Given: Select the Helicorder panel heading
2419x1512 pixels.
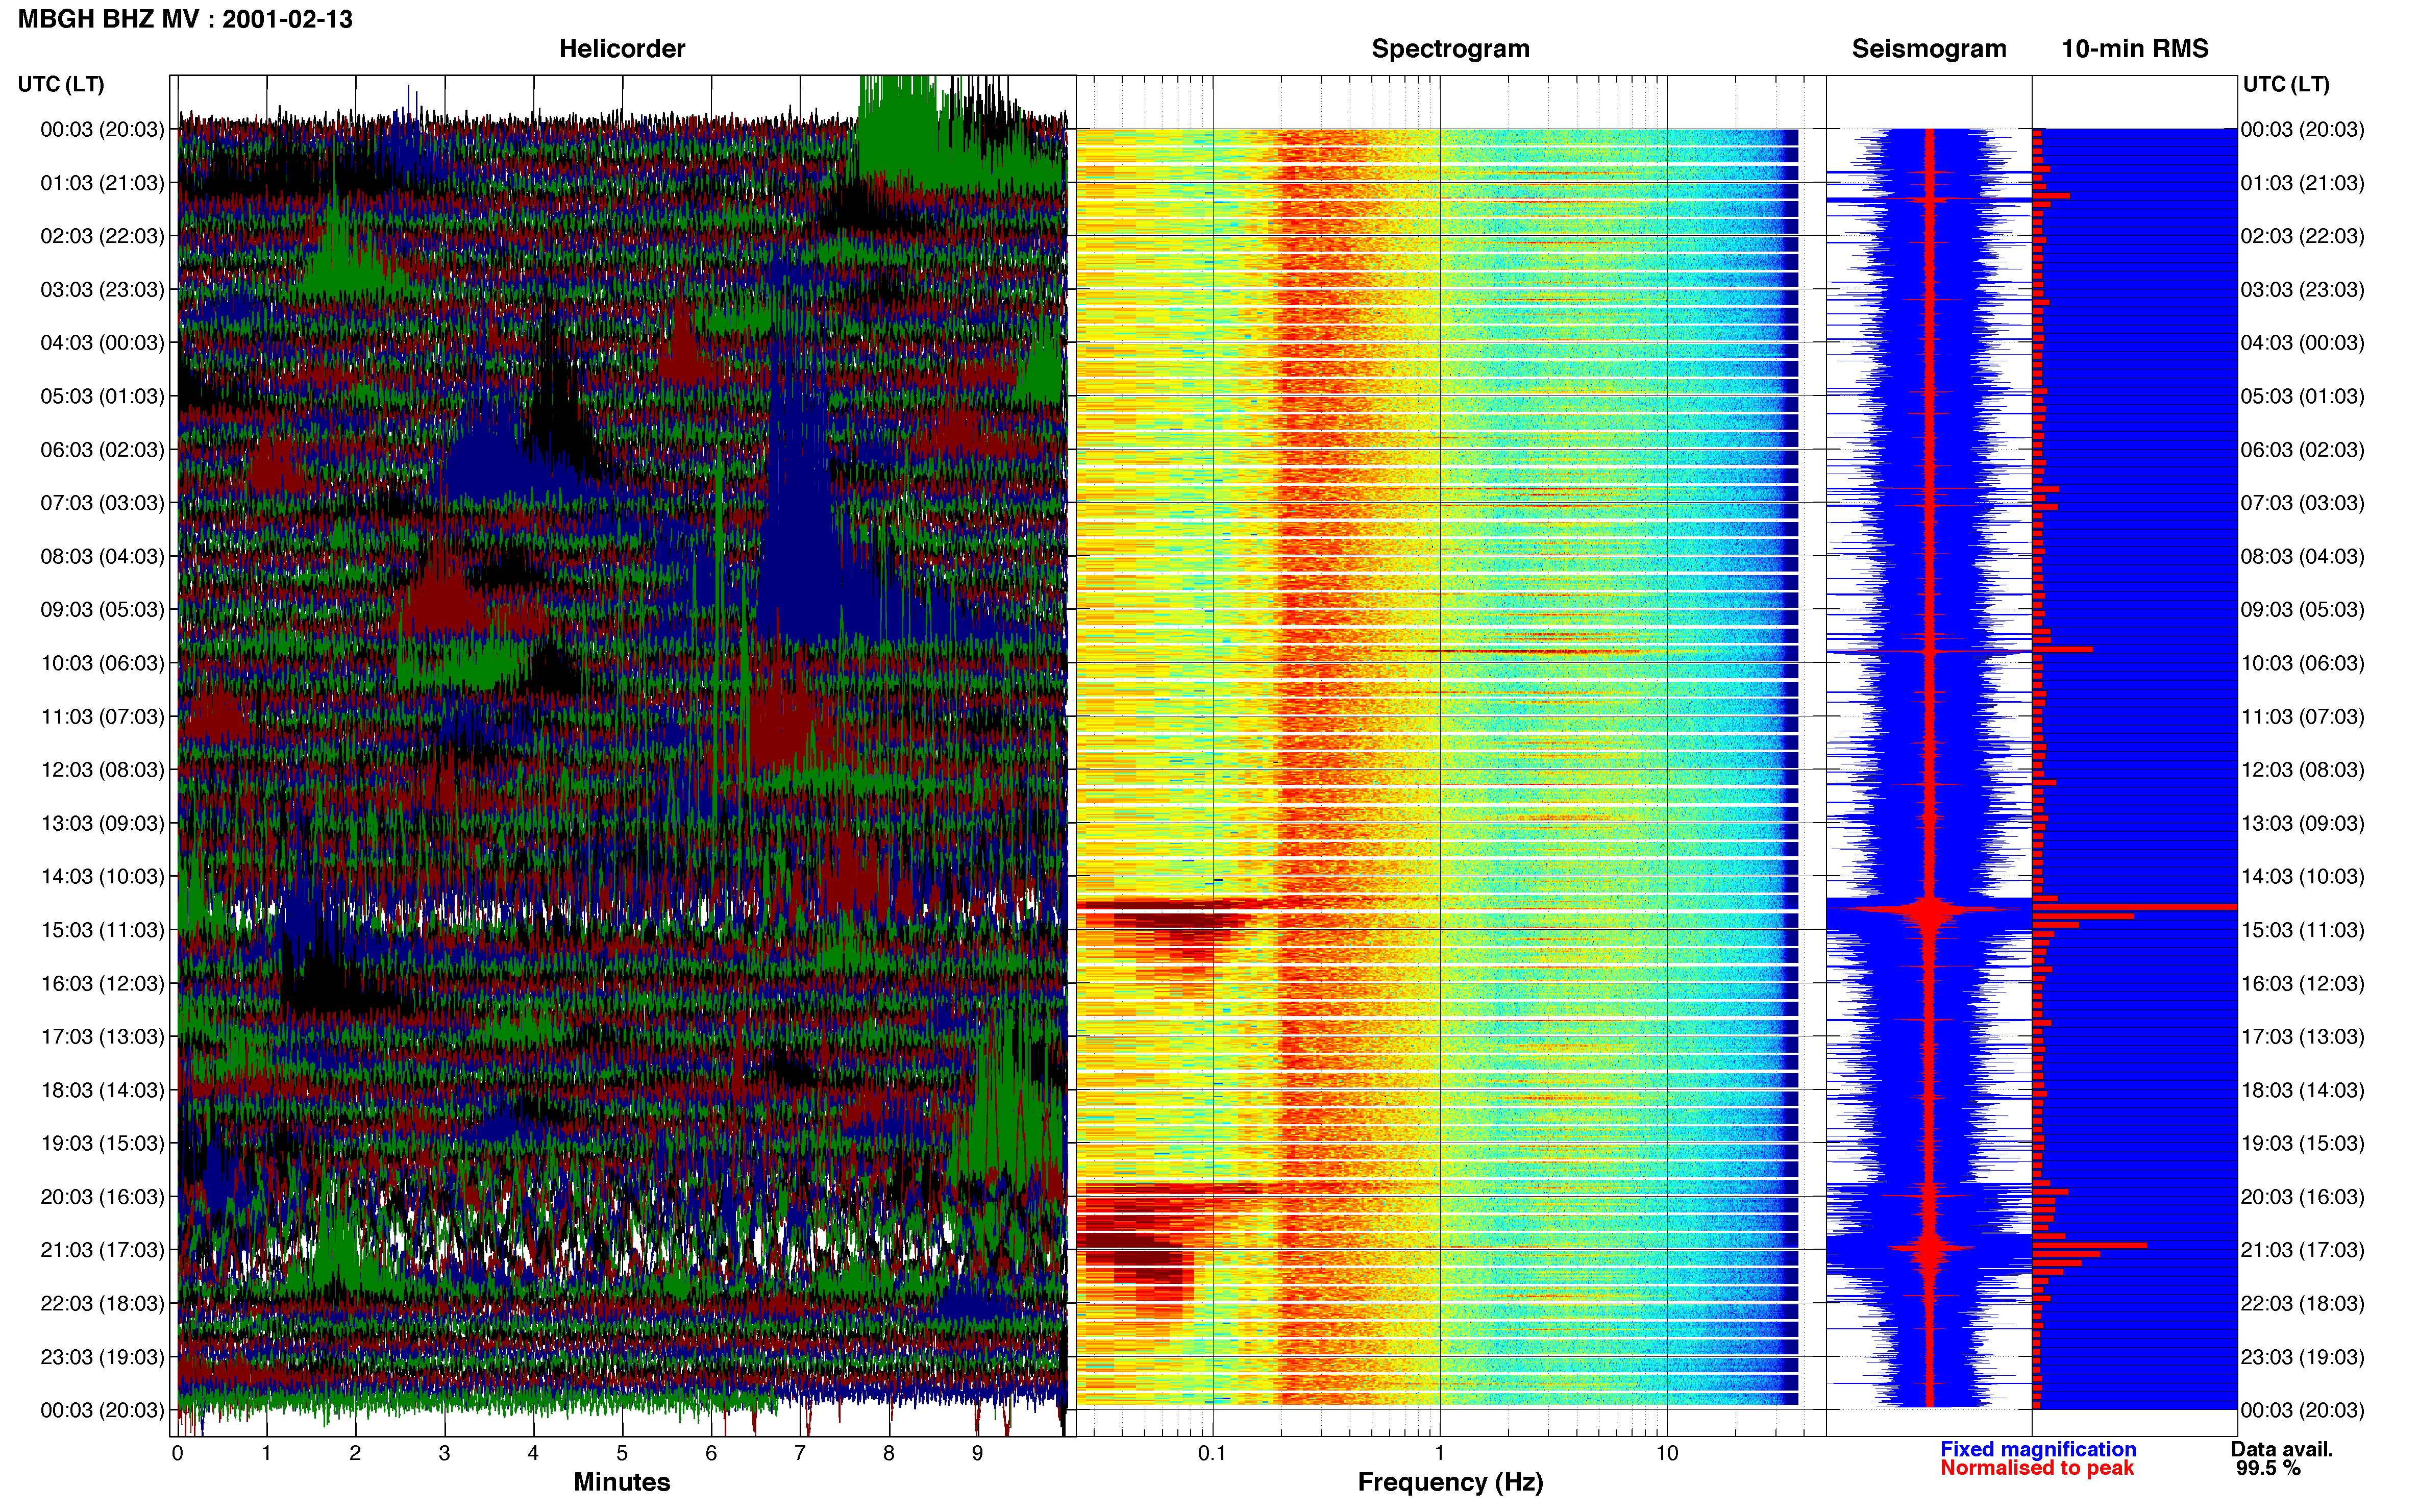Looking at the screenshot, I should pyautogui.click(x=621, y=49).
